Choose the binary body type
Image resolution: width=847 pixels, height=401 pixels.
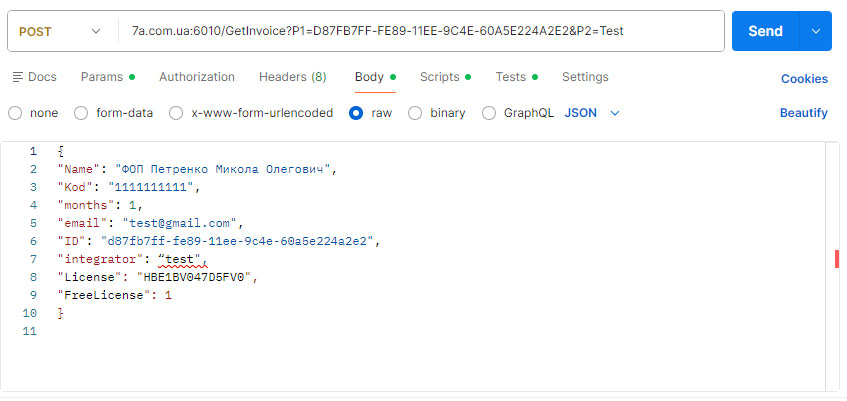415,113
